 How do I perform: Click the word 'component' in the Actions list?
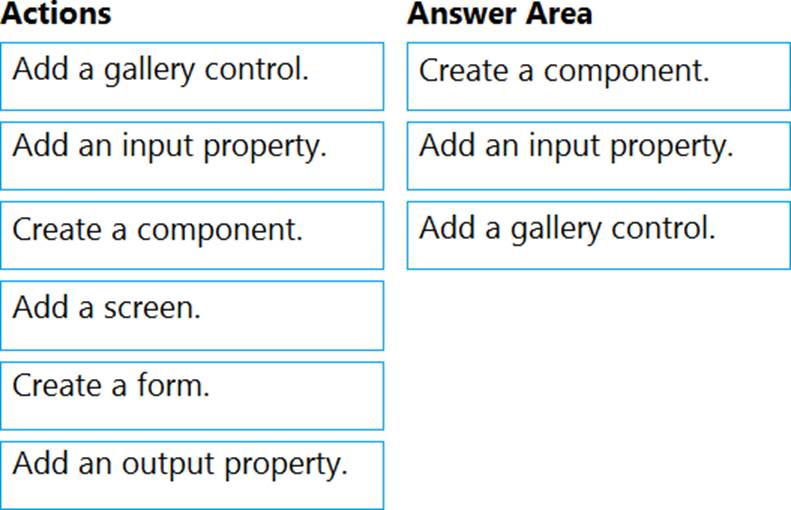tap(217, 231)
